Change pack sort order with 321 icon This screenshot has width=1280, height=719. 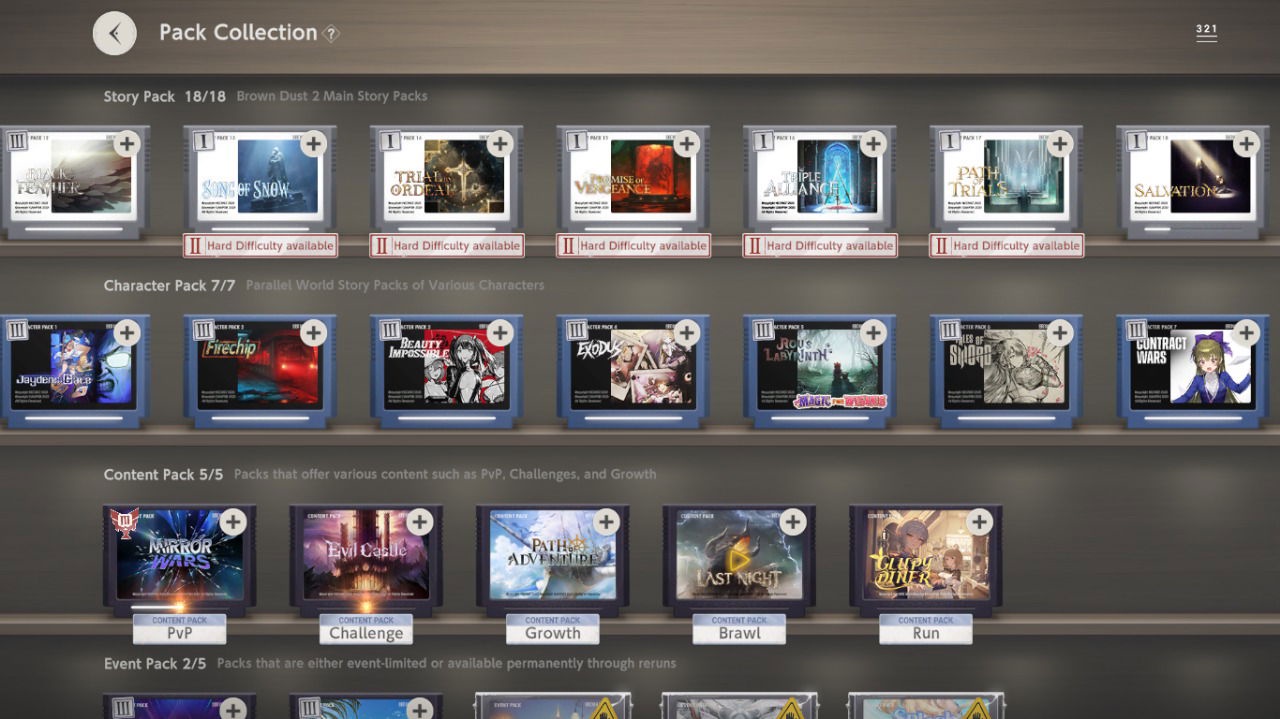click(1206, 33)
